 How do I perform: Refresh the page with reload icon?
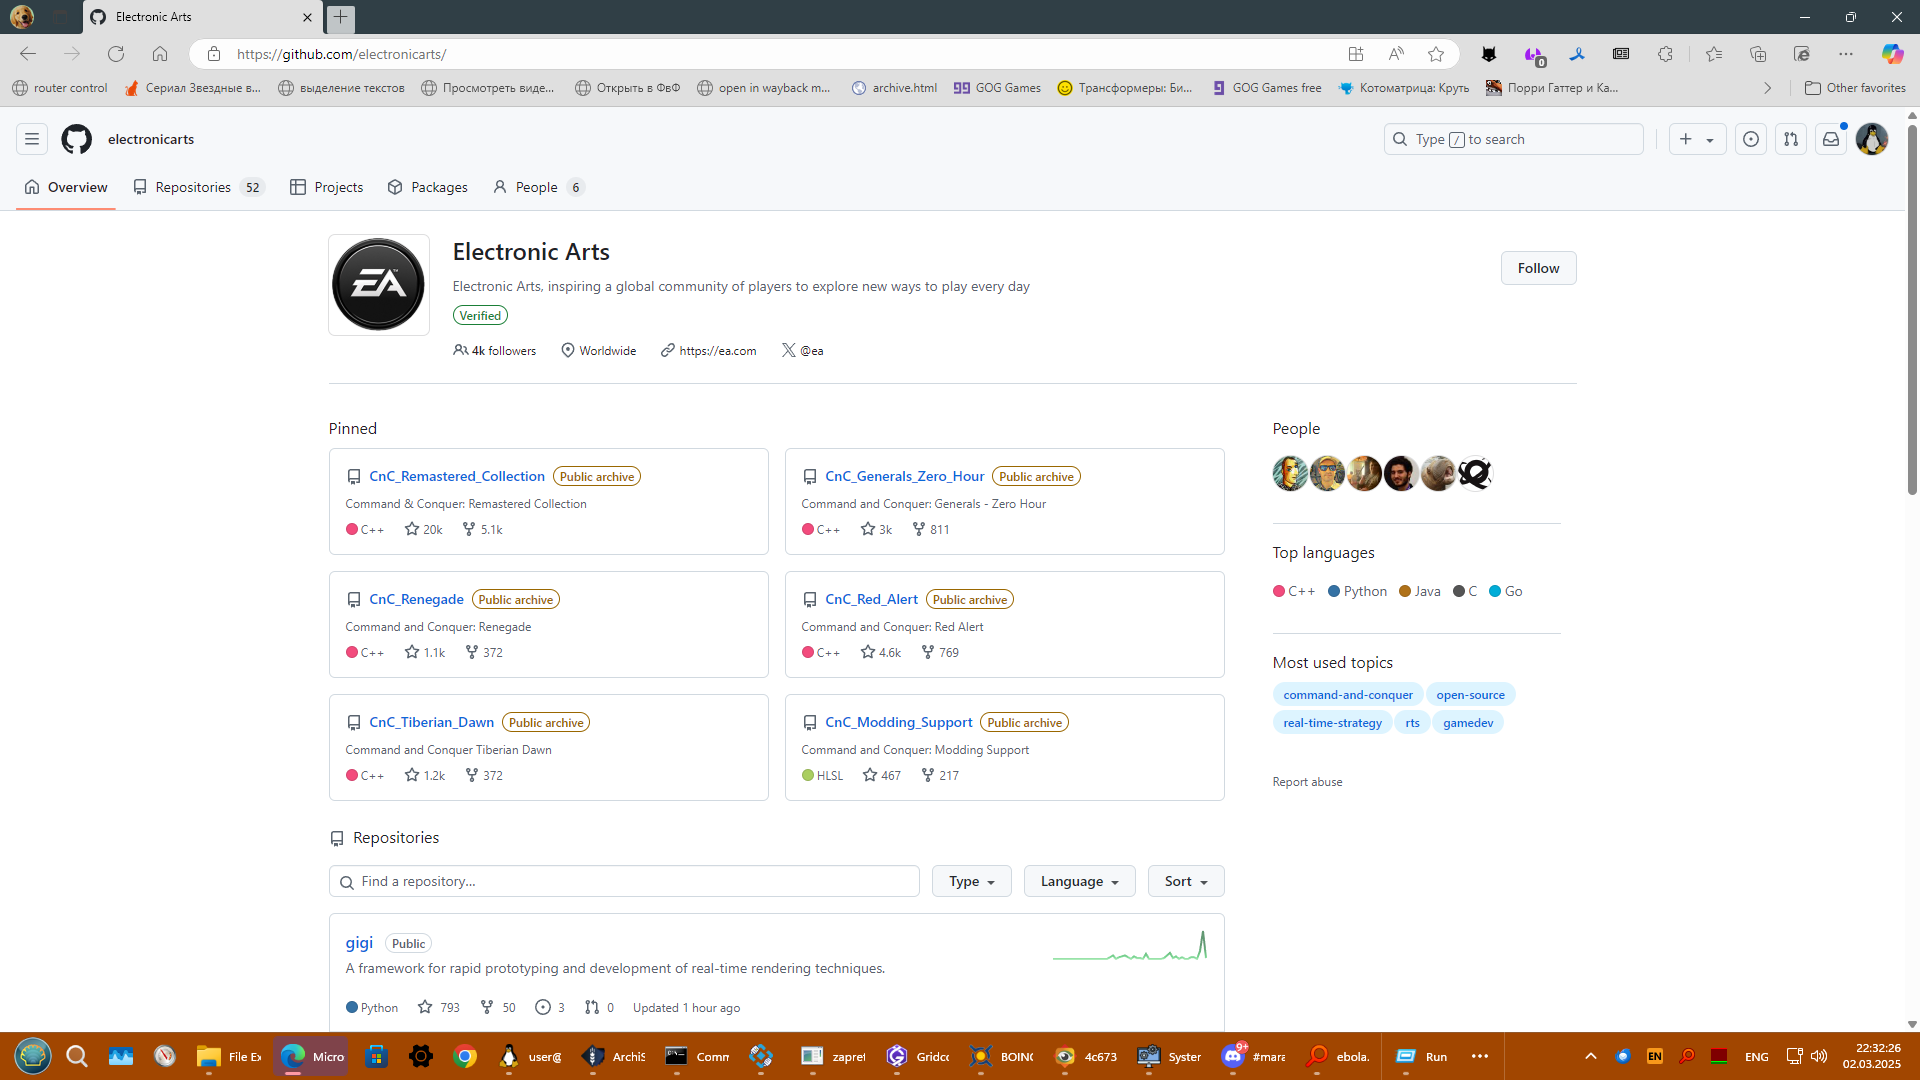coord(116,54)
